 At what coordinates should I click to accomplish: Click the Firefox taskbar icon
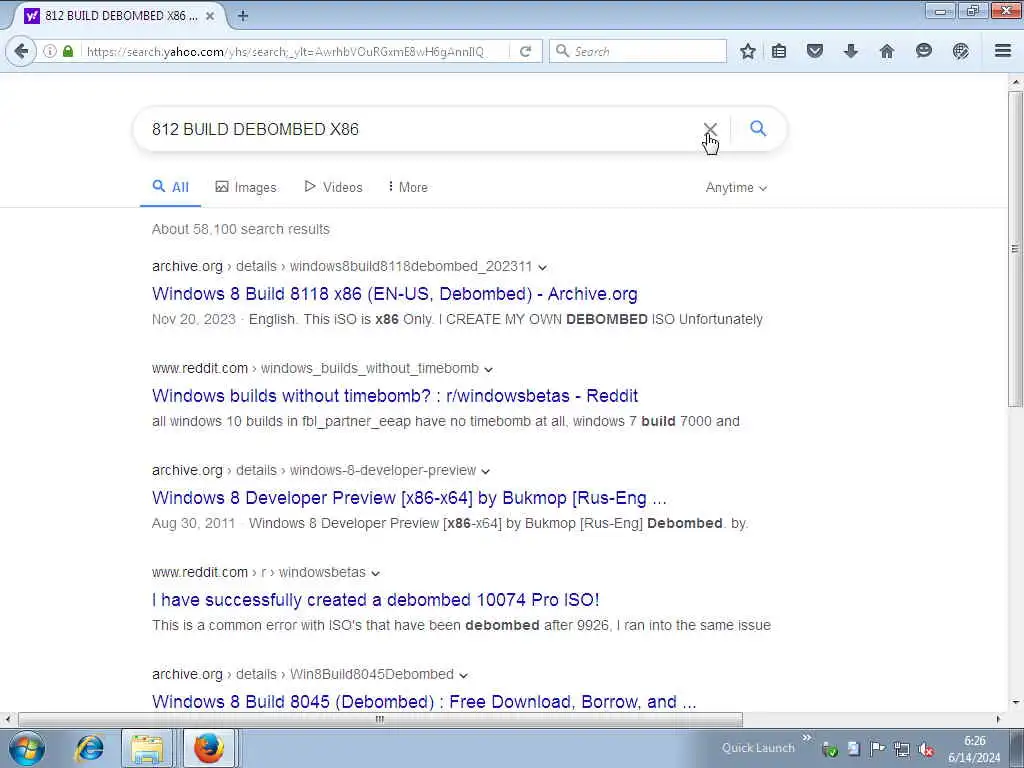pos(208,748)
